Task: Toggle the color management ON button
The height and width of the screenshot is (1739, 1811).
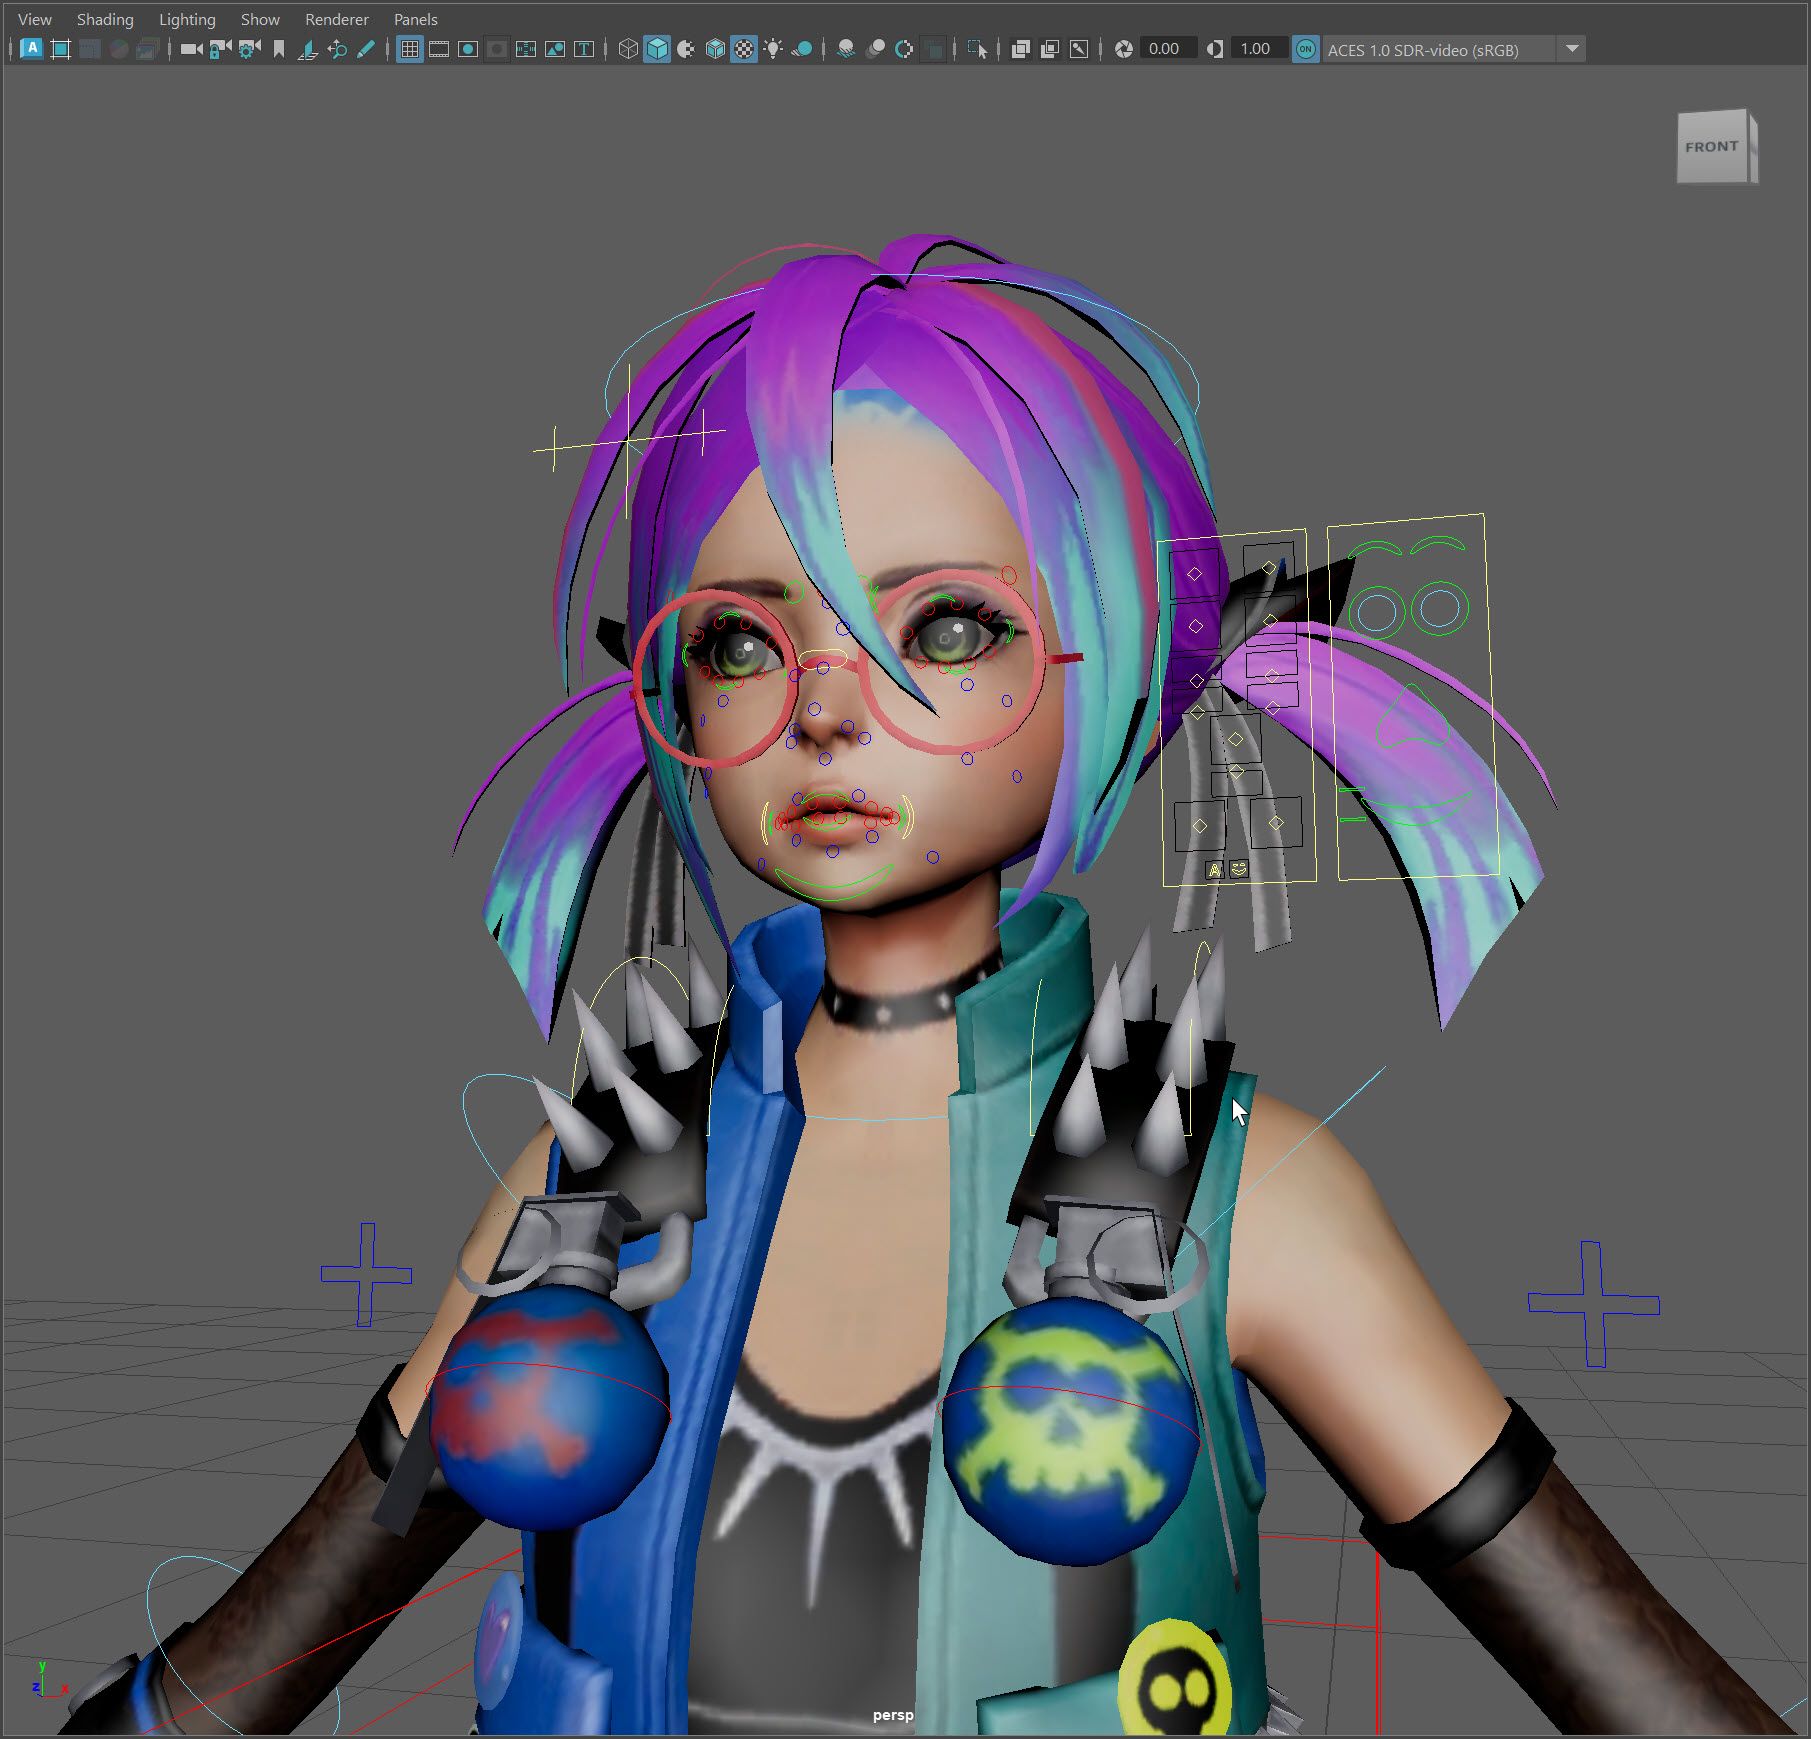Action: pyautogui.click(x=1305, y=49)
